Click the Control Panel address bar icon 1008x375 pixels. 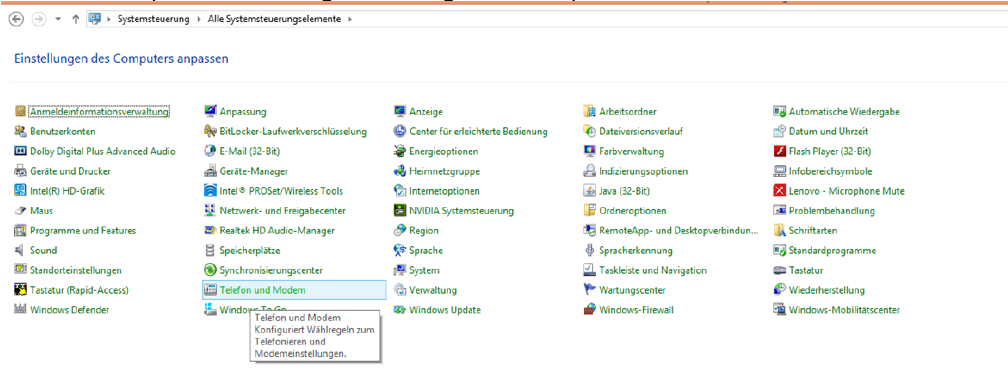[x=95, y=19]
